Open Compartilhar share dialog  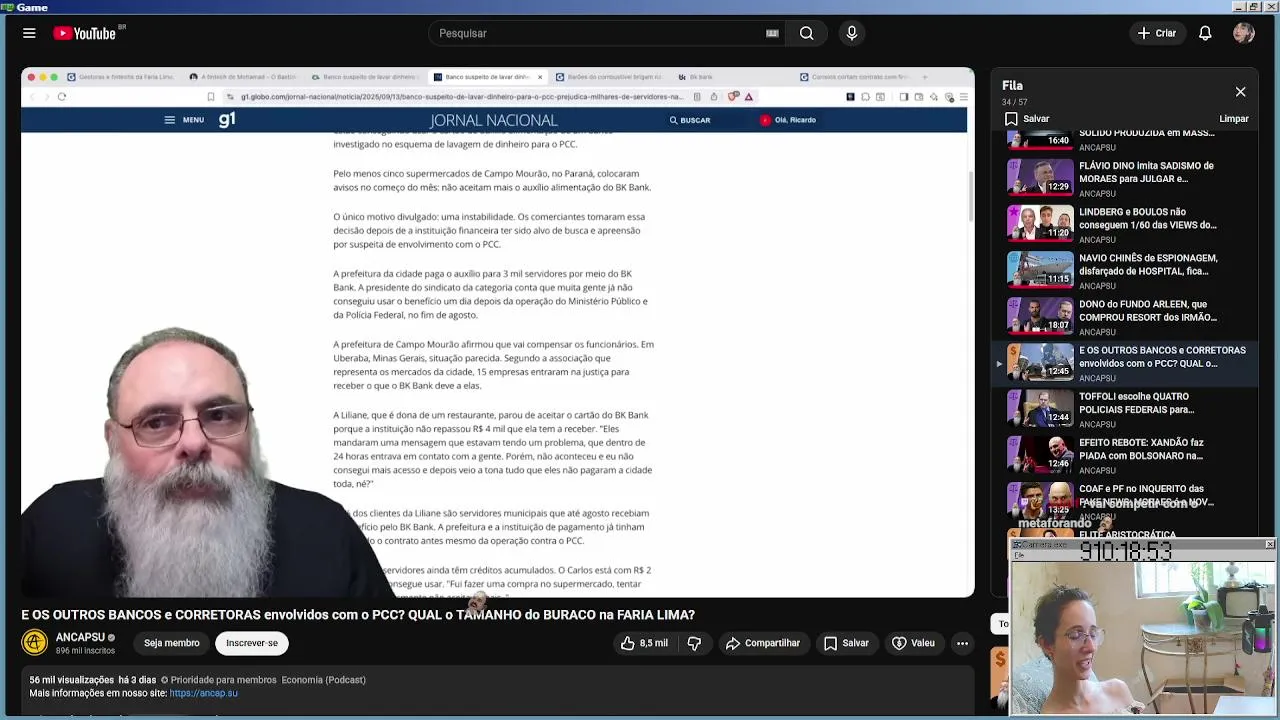tap(763, 643)
